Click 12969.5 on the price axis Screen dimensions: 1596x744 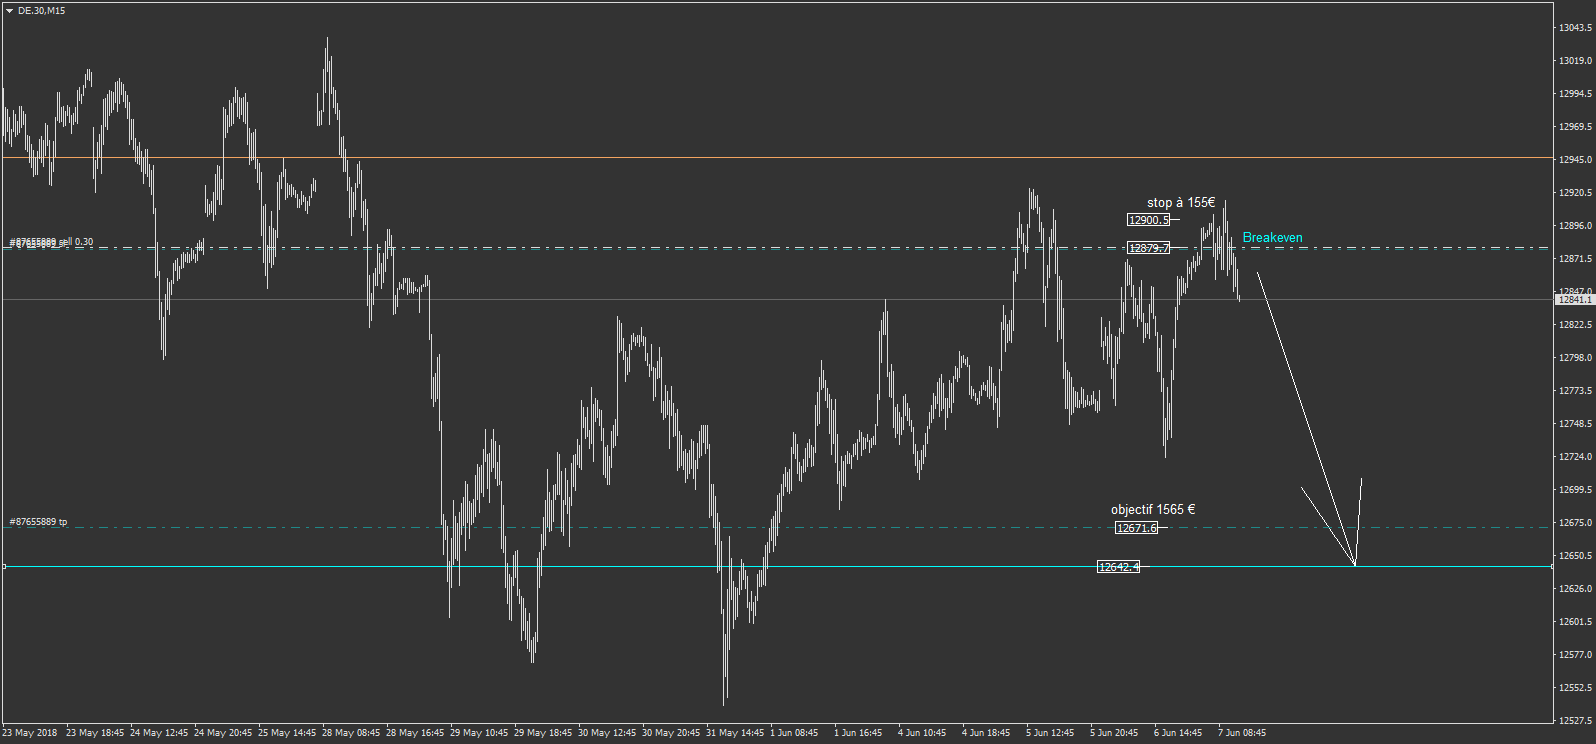(1575, 127)
